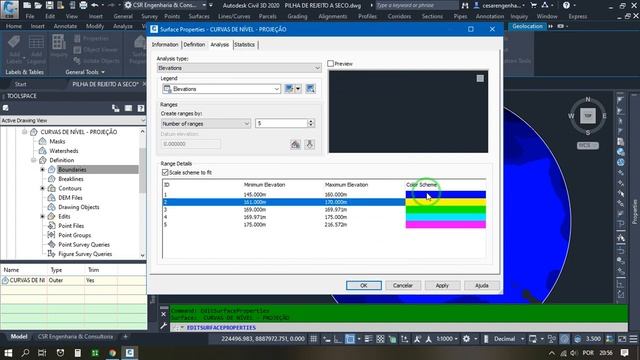The width and height of the screenshot is (640, 360).
Task: Open the Decimal units dropdown
Action: point(508,339)
